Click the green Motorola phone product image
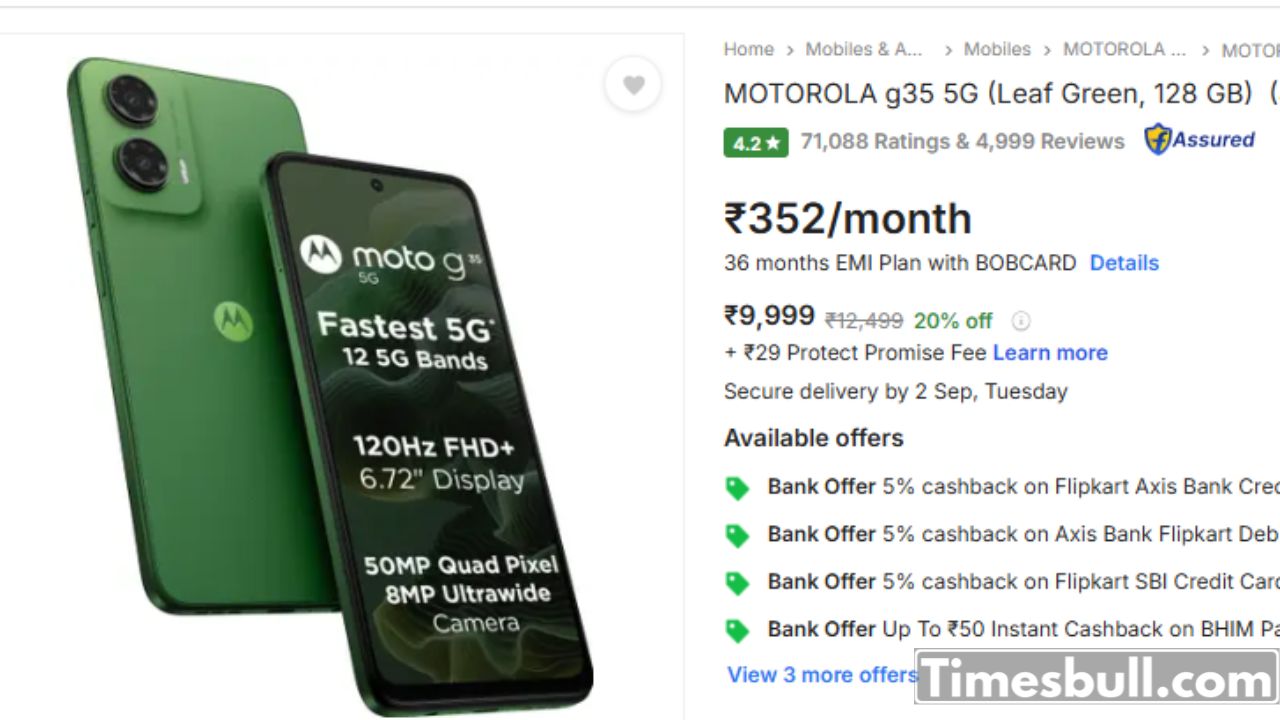The image size is (1280, 720). point(330,384)
